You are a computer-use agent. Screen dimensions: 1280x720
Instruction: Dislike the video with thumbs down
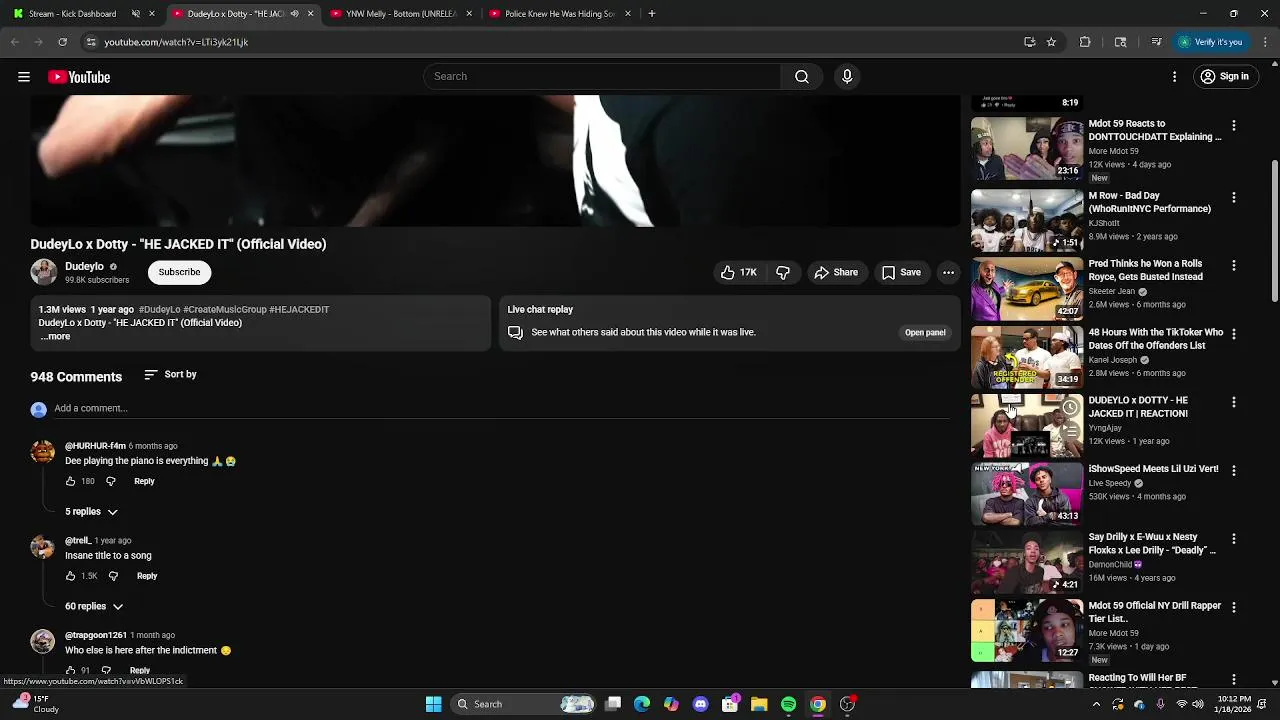pos(783,272)
